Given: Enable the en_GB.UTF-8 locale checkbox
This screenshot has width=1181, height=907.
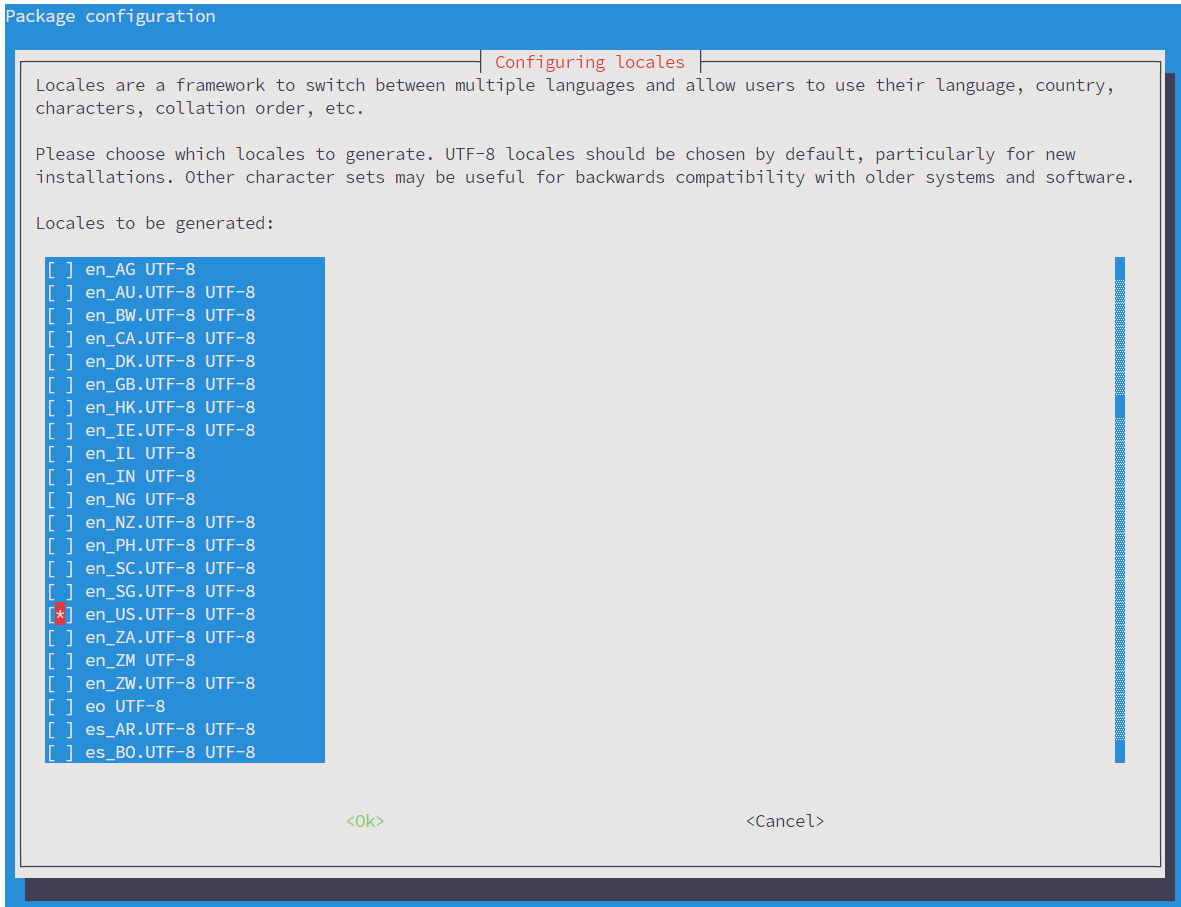Looking at the screenshot, I should click(60, 384).
